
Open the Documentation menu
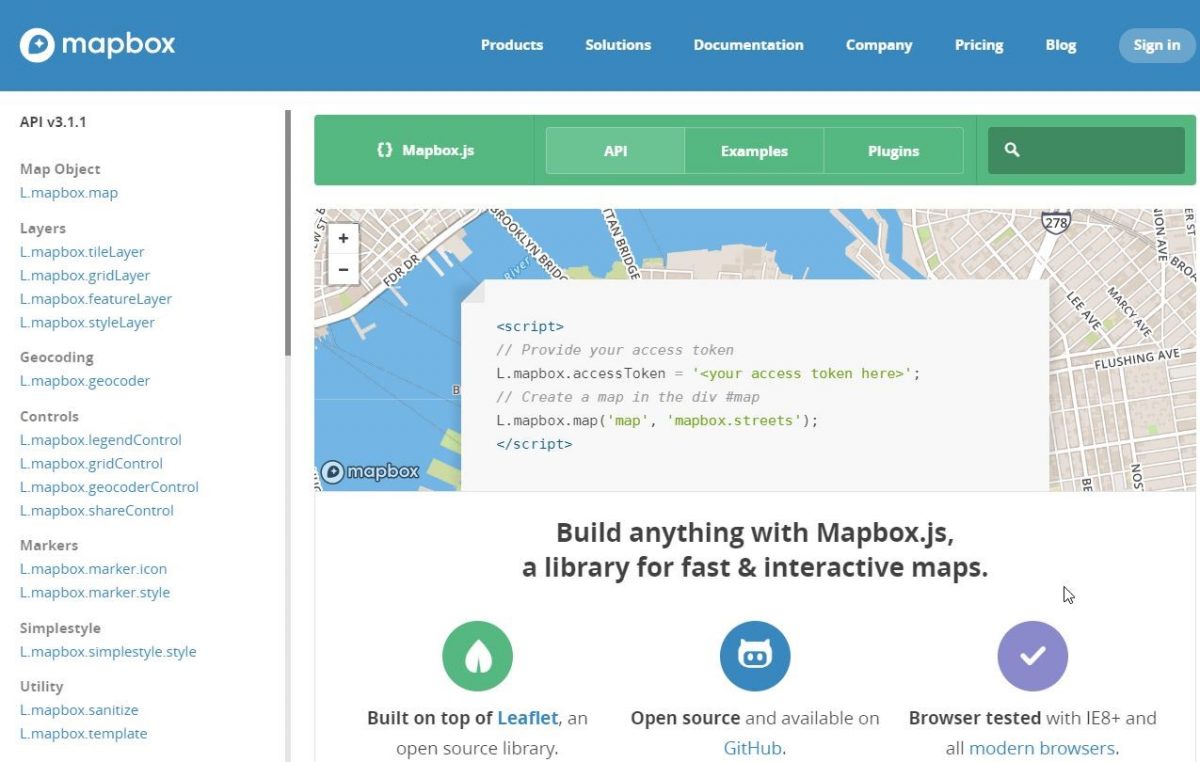(748, 45)
